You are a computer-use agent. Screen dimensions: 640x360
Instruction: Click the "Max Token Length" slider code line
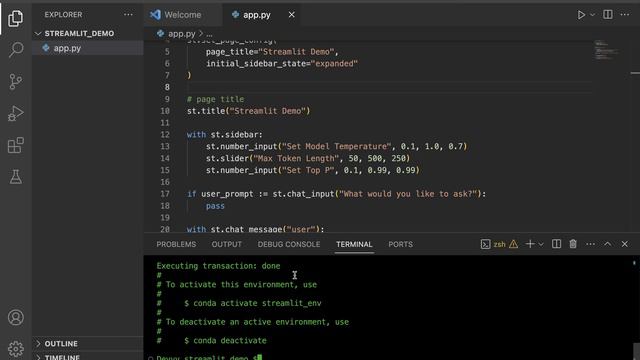click(308, 158)
